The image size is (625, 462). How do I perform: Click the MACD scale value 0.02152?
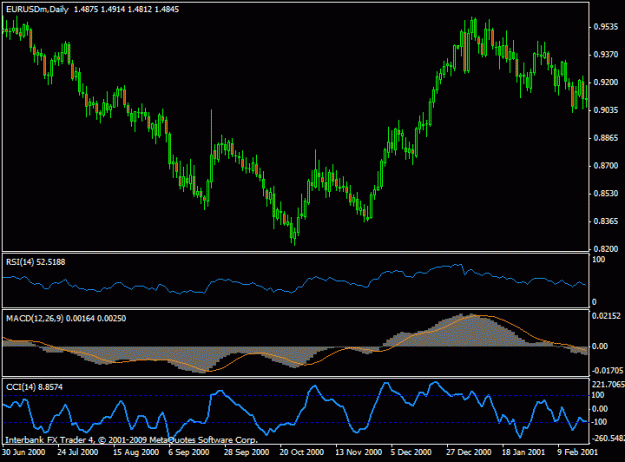pyautogui.click(x=606, y=316)
